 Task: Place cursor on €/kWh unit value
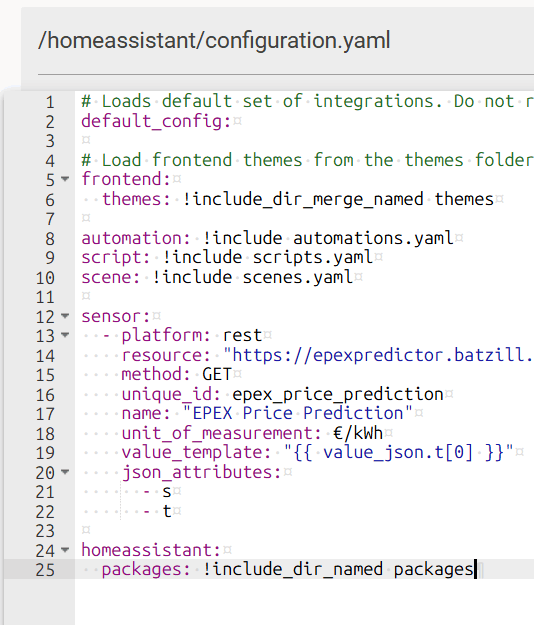(x=357, y=433)
